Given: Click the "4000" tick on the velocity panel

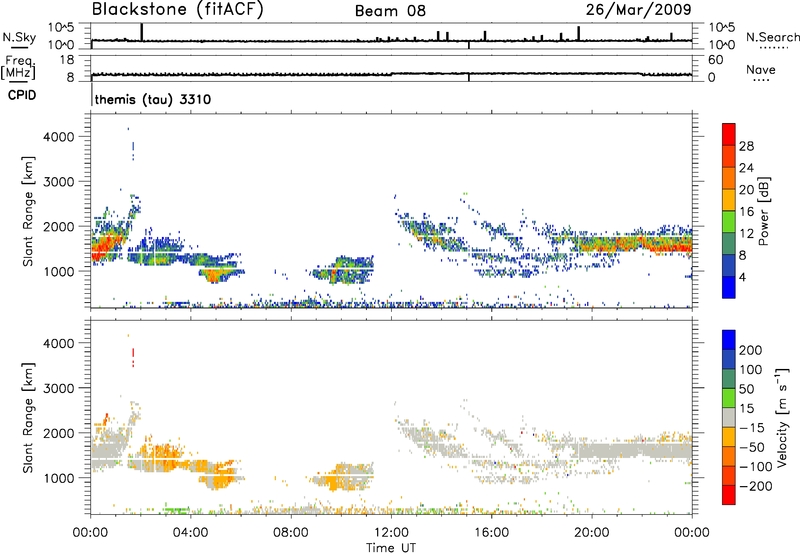Looking at the screenshot, I should tap(58, 343).
